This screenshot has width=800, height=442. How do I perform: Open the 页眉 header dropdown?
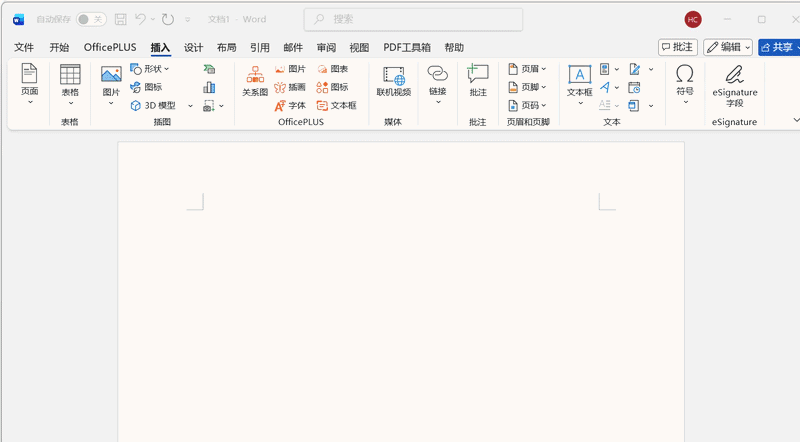(x=528, y=69)
